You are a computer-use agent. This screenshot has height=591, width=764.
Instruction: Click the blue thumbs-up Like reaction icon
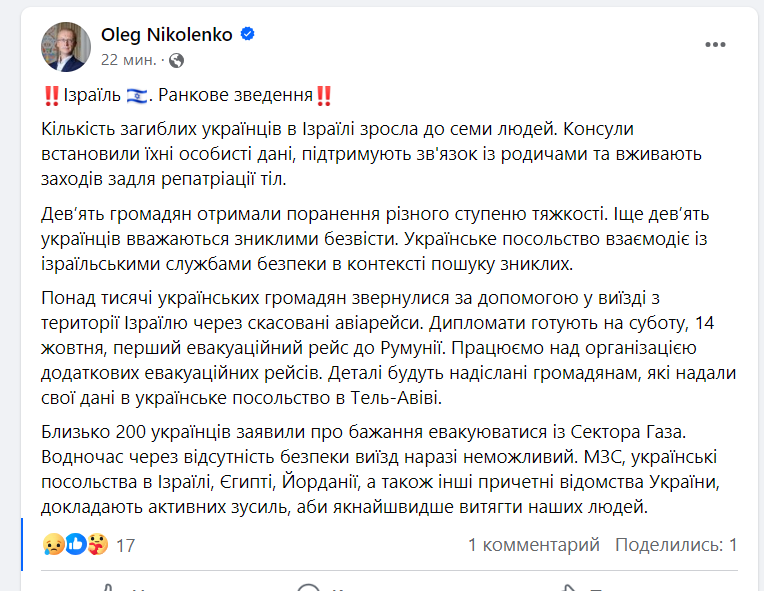74,545
